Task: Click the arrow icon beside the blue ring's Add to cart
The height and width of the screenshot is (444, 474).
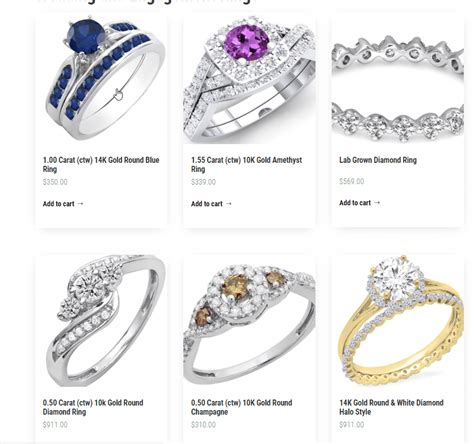Action: coord(80,204)
